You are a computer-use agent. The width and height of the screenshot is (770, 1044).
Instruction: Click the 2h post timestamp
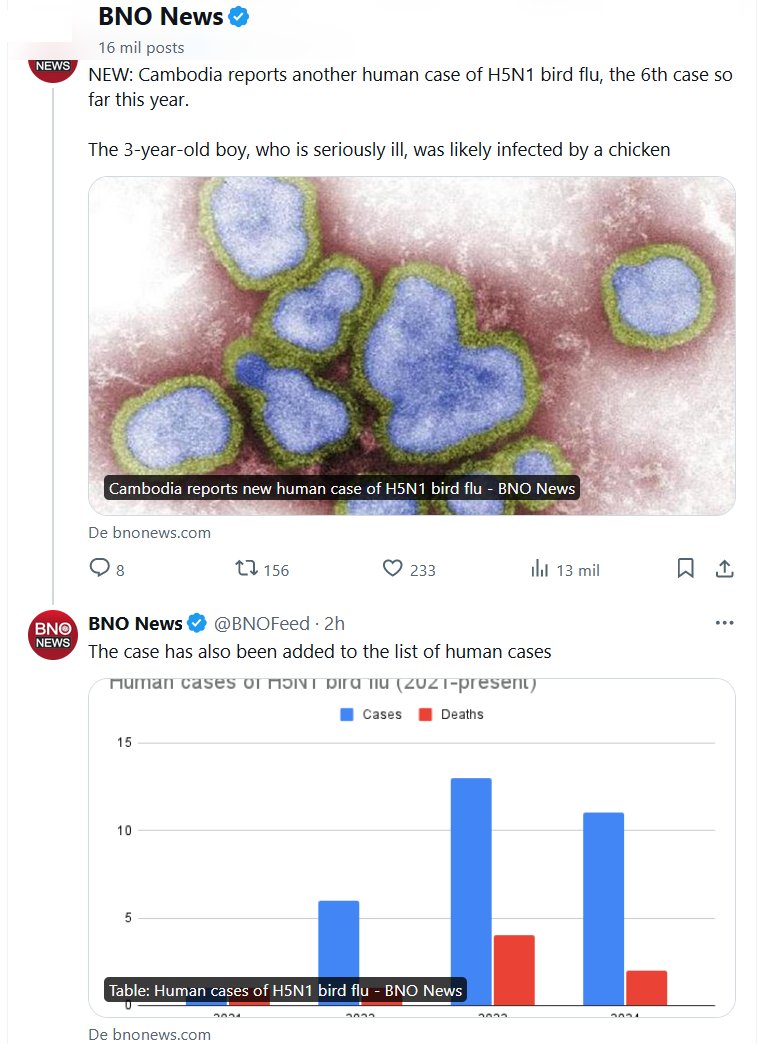click(x=334, y=623)
